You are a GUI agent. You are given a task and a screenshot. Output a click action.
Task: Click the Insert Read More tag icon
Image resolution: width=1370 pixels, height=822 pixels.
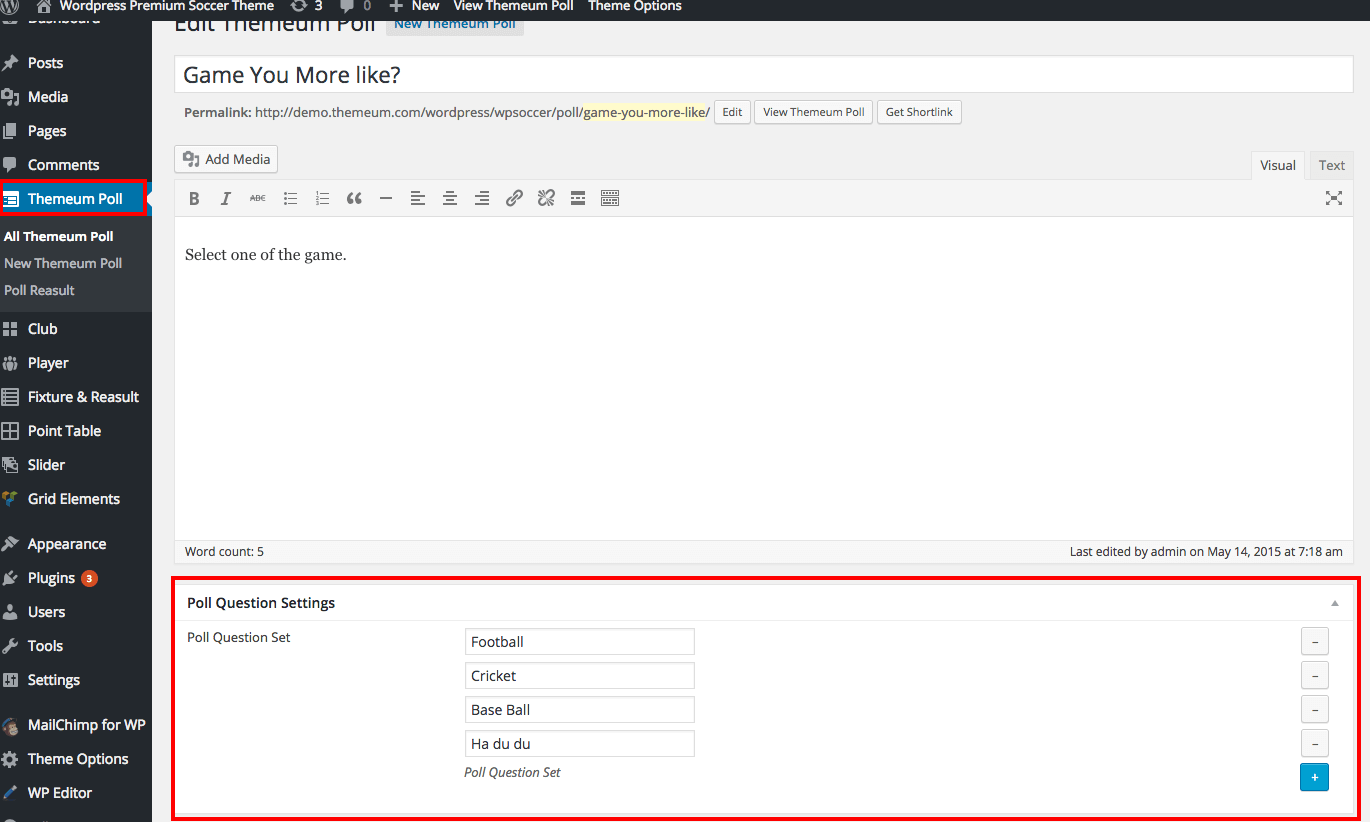[578, 199]
